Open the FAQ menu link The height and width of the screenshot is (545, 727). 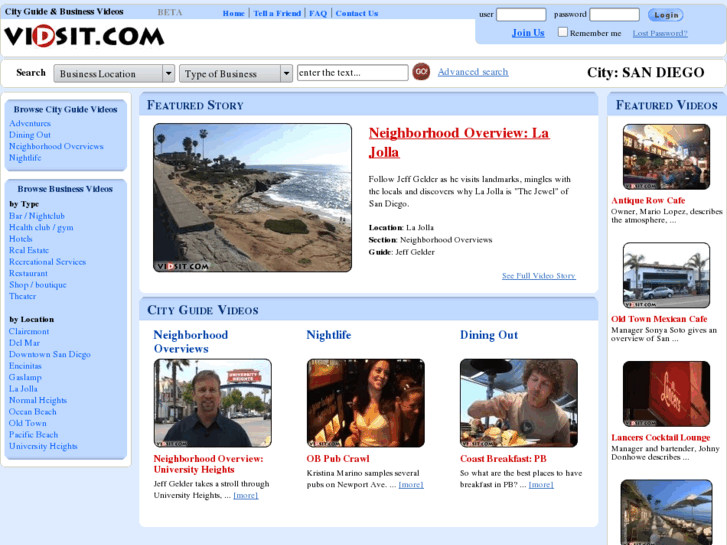point(318,13)
